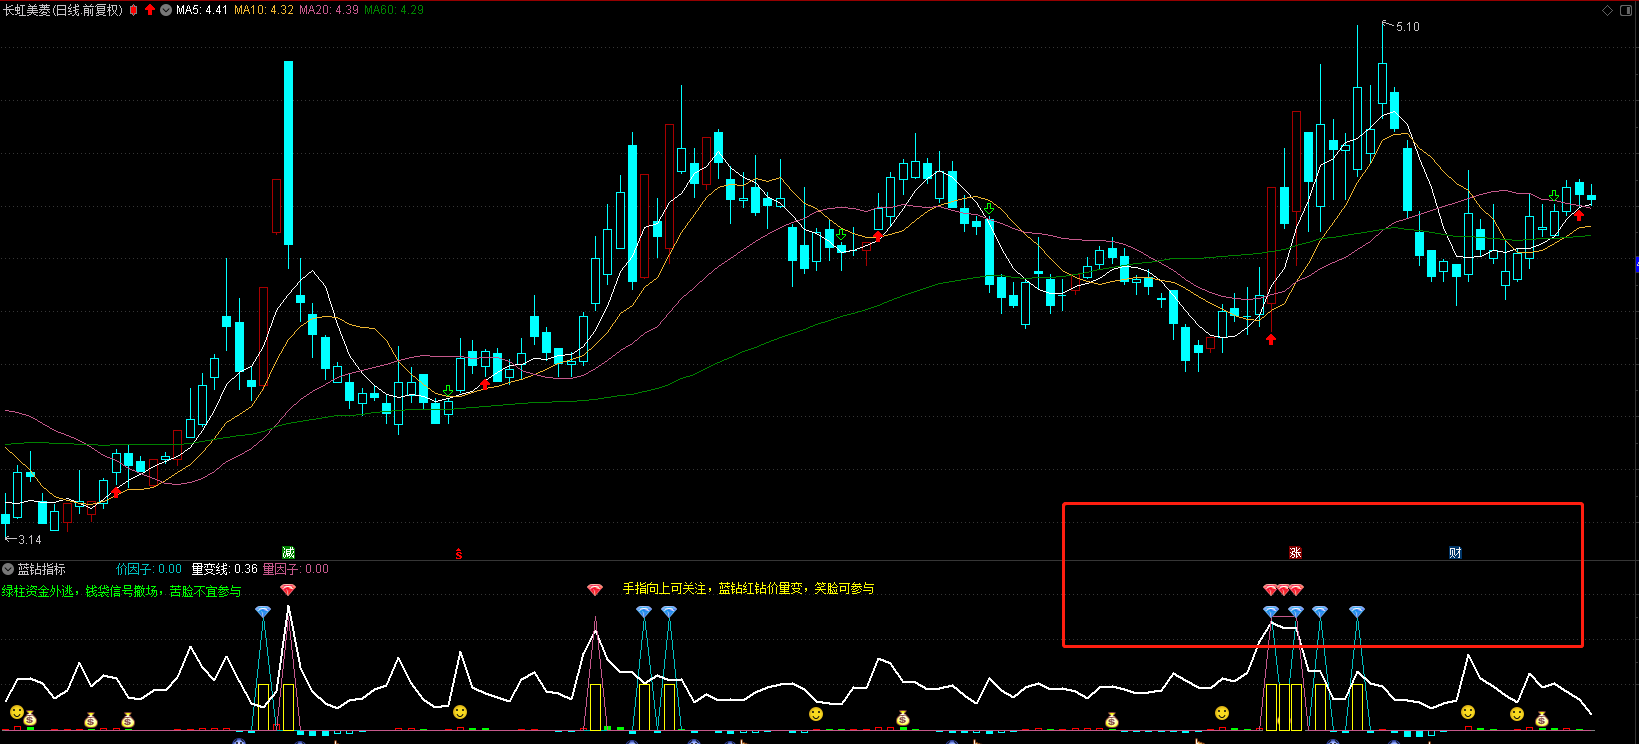Viewport: 1639px width, 744px height.
Task: Click the rightmost money bag icon
Action: 1541,719
